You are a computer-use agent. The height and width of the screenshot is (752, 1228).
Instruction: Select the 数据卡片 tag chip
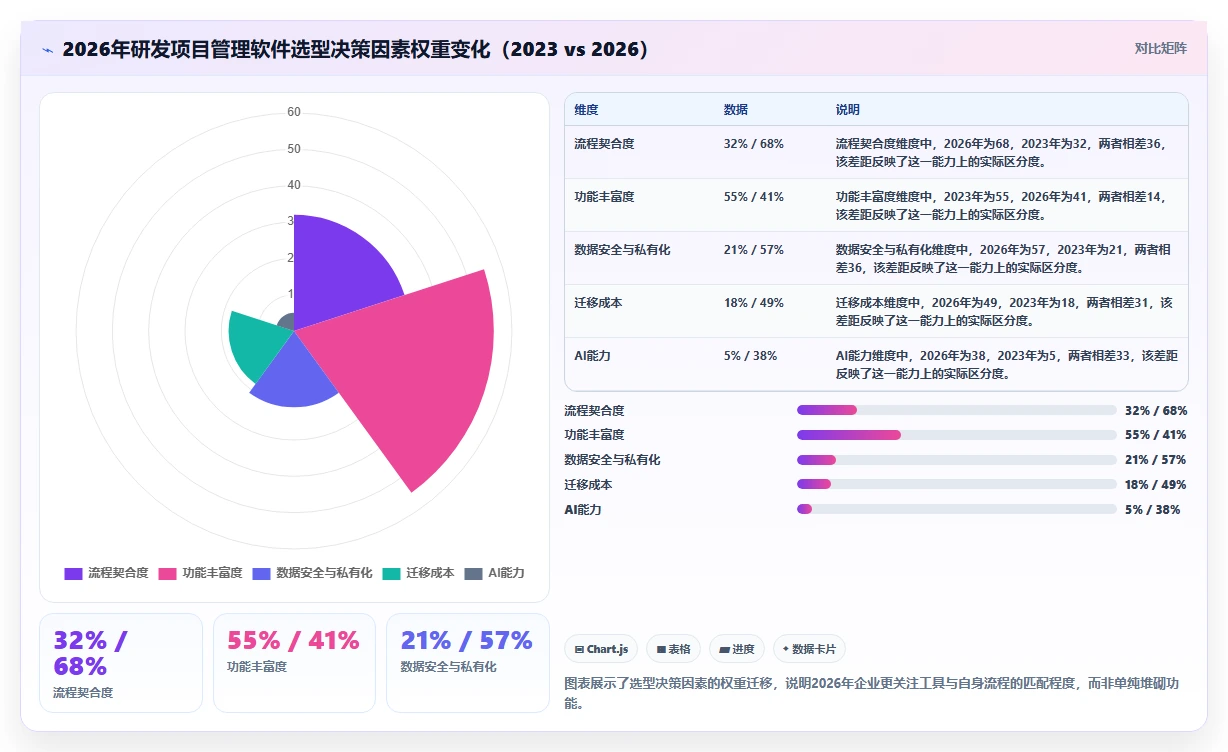pos(809,649)
